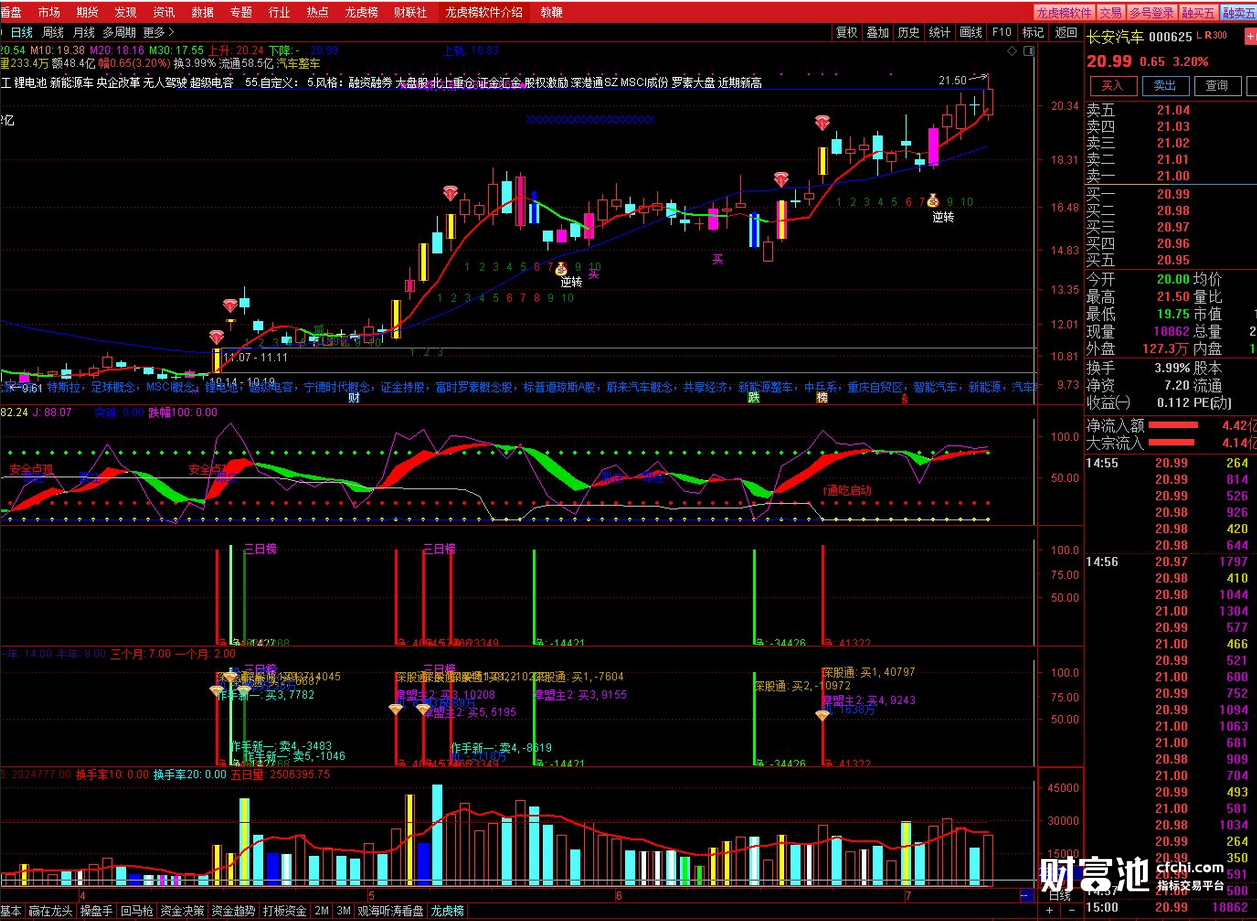This screenshot has width=1257, height=921.
Task: Switch to the 周线 period tab
Action: coord(53,32)
